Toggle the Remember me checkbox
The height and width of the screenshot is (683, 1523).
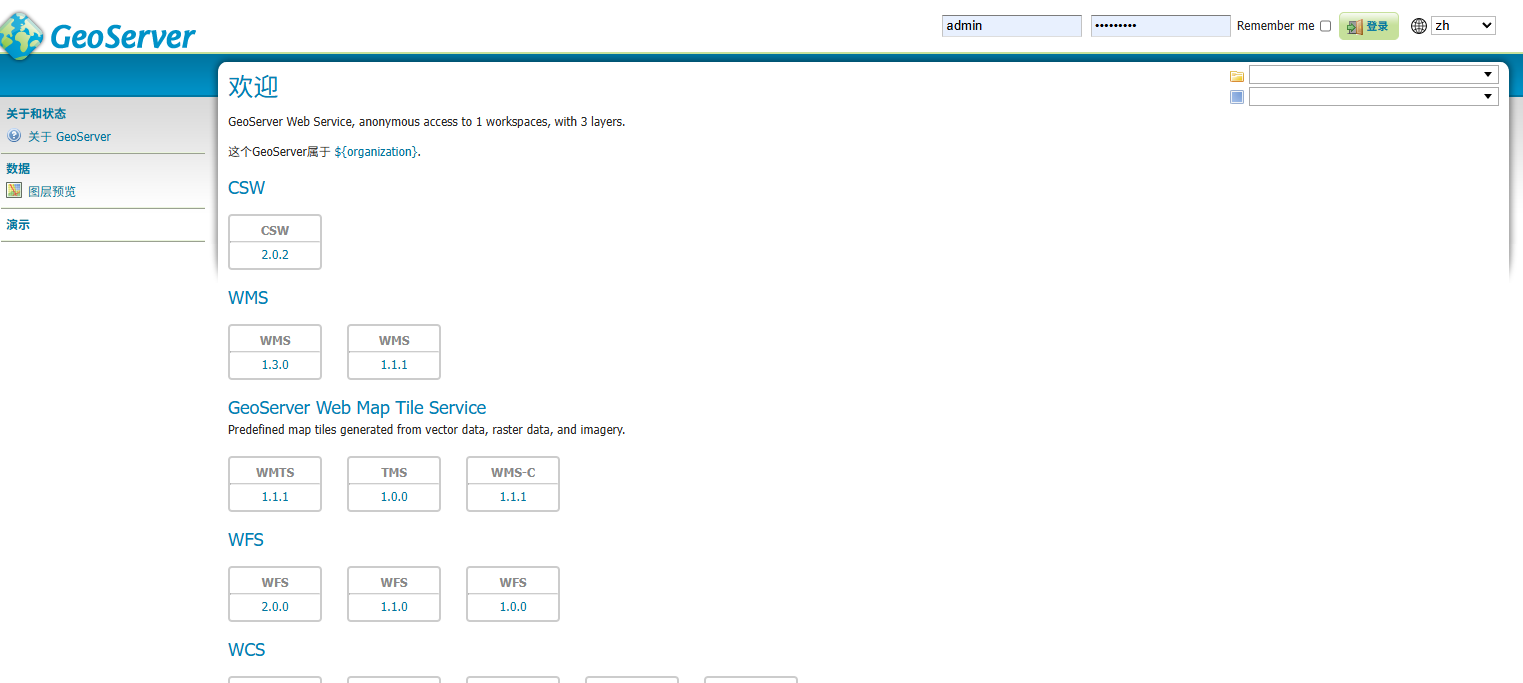coord(1326,26)
